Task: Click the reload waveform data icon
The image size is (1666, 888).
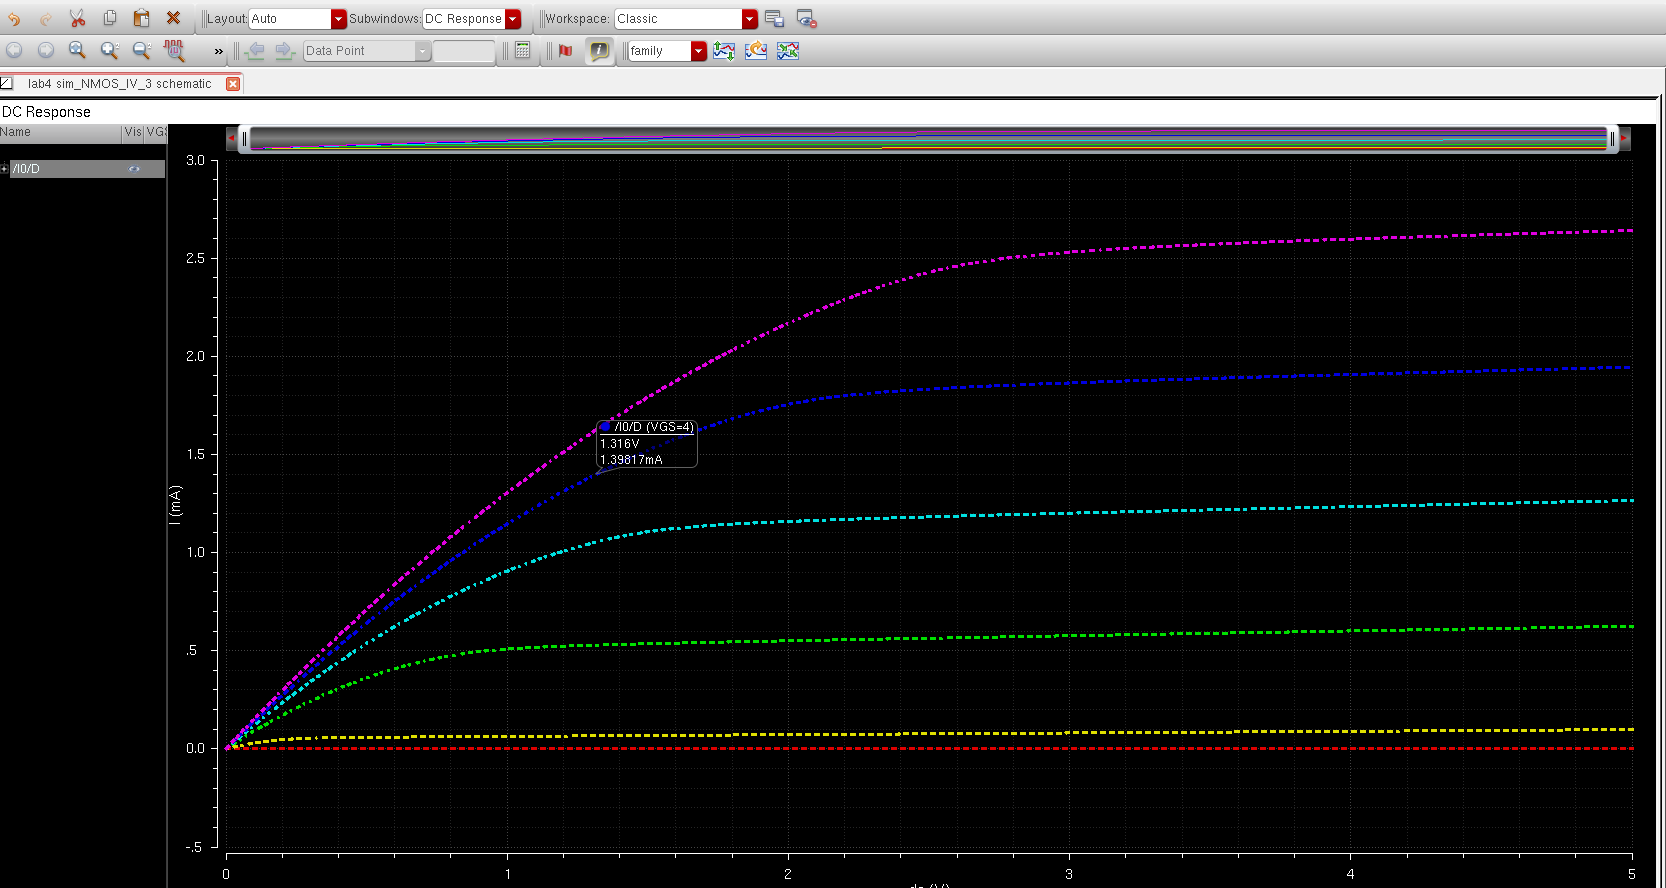Action: (x=756, y=50)
